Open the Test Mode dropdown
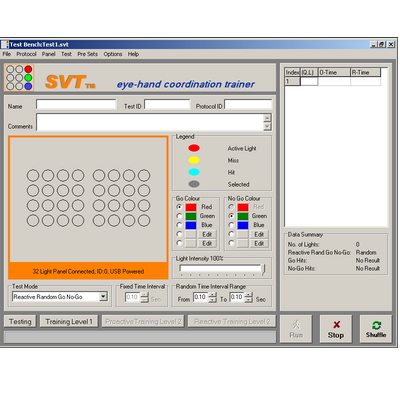This screenshot has width=400, height=400. [103, 296]
